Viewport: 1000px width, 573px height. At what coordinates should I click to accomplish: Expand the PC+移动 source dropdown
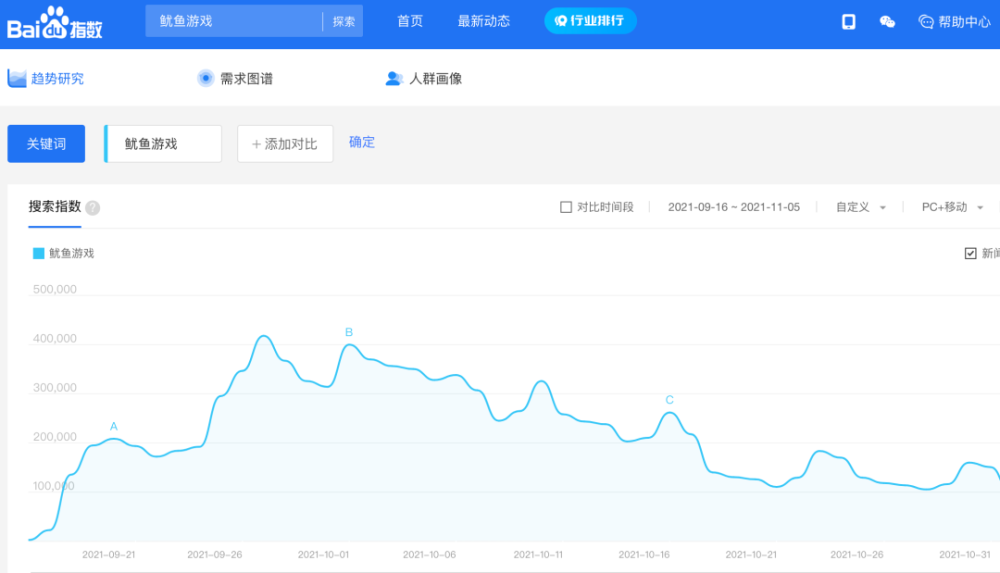[x=952, y=207]
